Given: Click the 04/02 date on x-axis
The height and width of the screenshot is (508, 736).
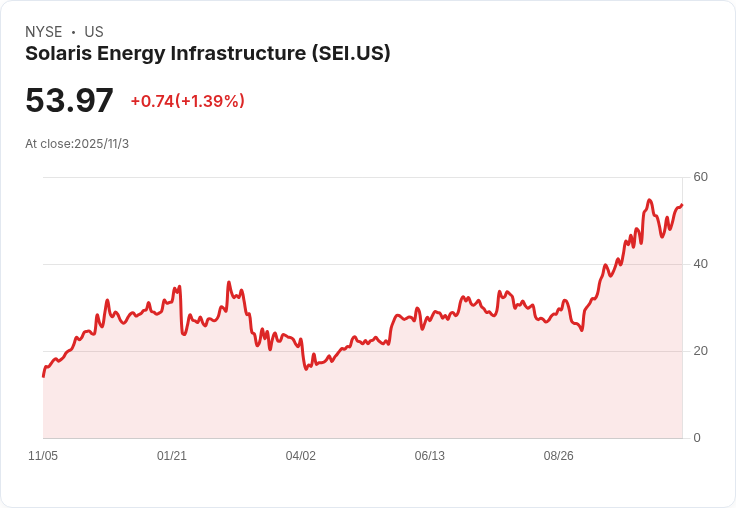Looking at the screenshot, I should point(300,456).
